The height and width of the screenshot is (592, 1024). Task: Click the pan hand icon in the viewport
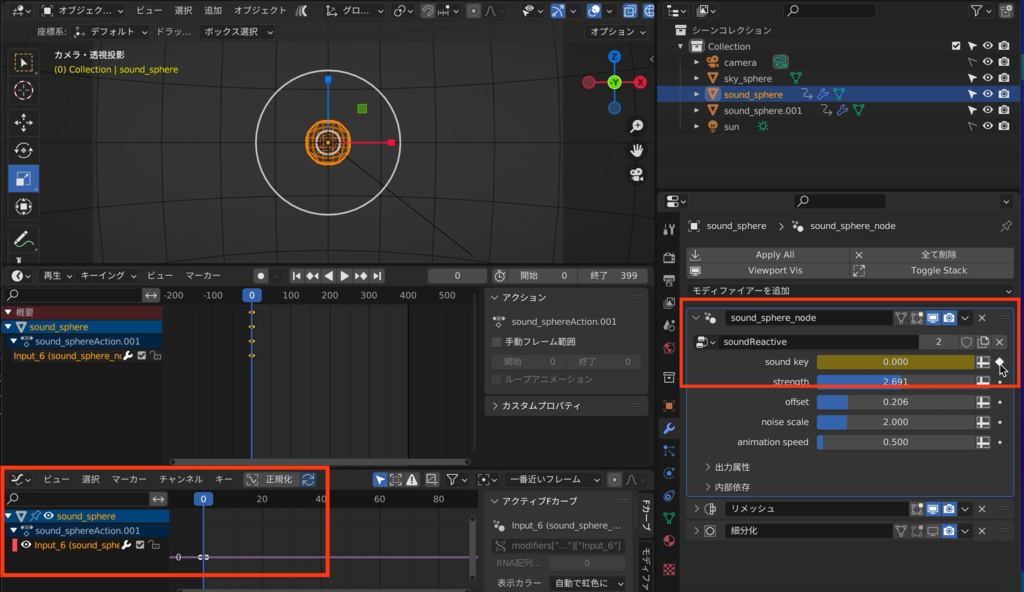point(637,151)
